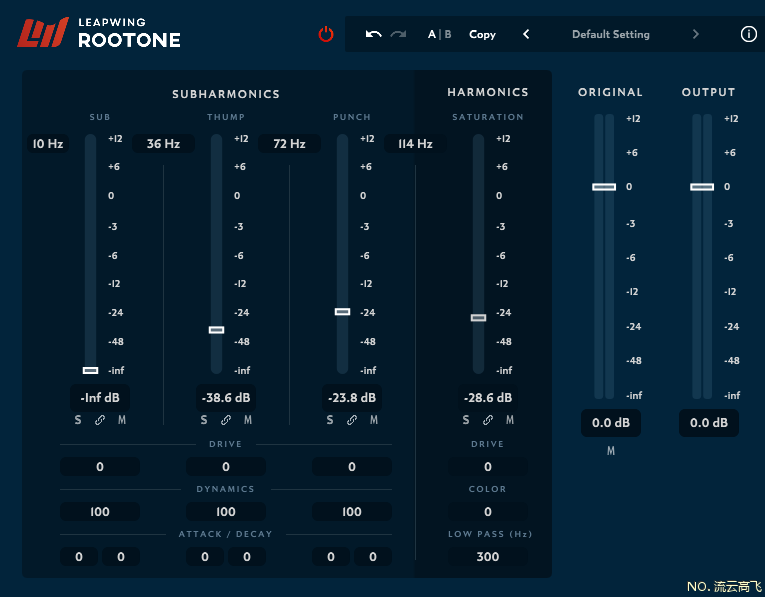The image size is (765, 597).
Task: Click the Leapwing Rootone logo
Action: 99,33
